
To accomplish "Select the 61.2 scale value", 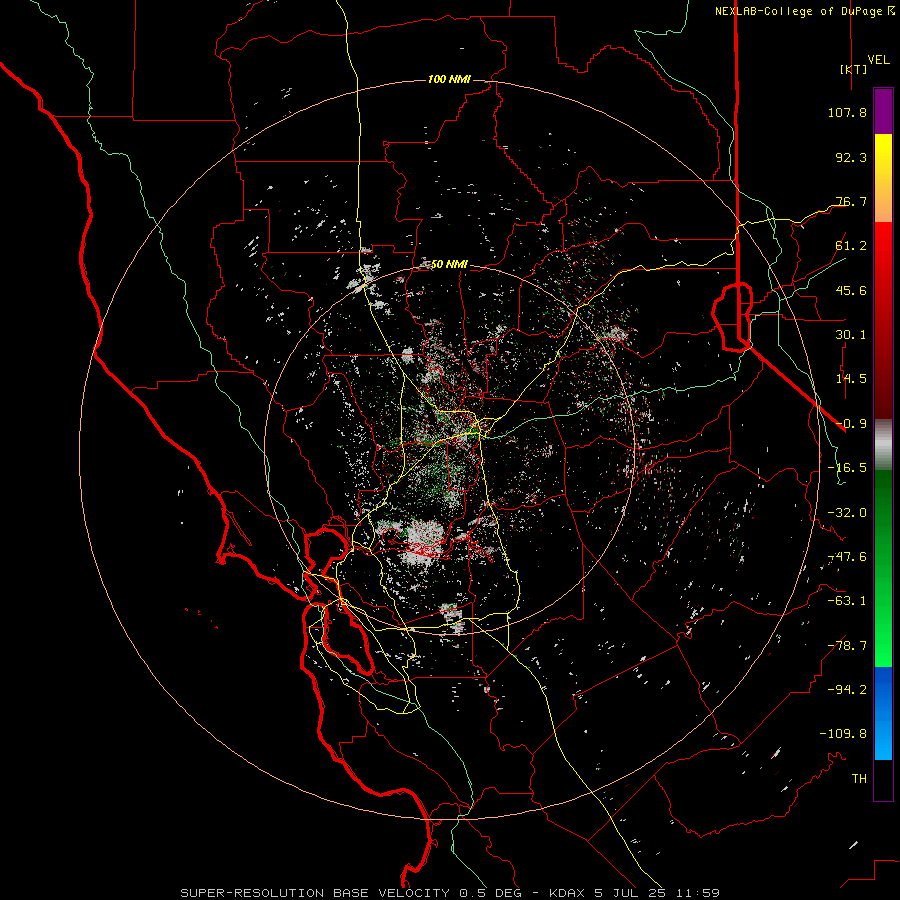I will [x=851, y=246].
